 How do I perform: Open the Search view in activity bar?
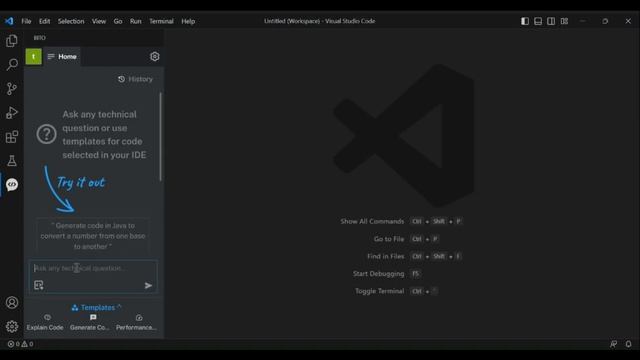pyautogui.click(x=12, y=64)
